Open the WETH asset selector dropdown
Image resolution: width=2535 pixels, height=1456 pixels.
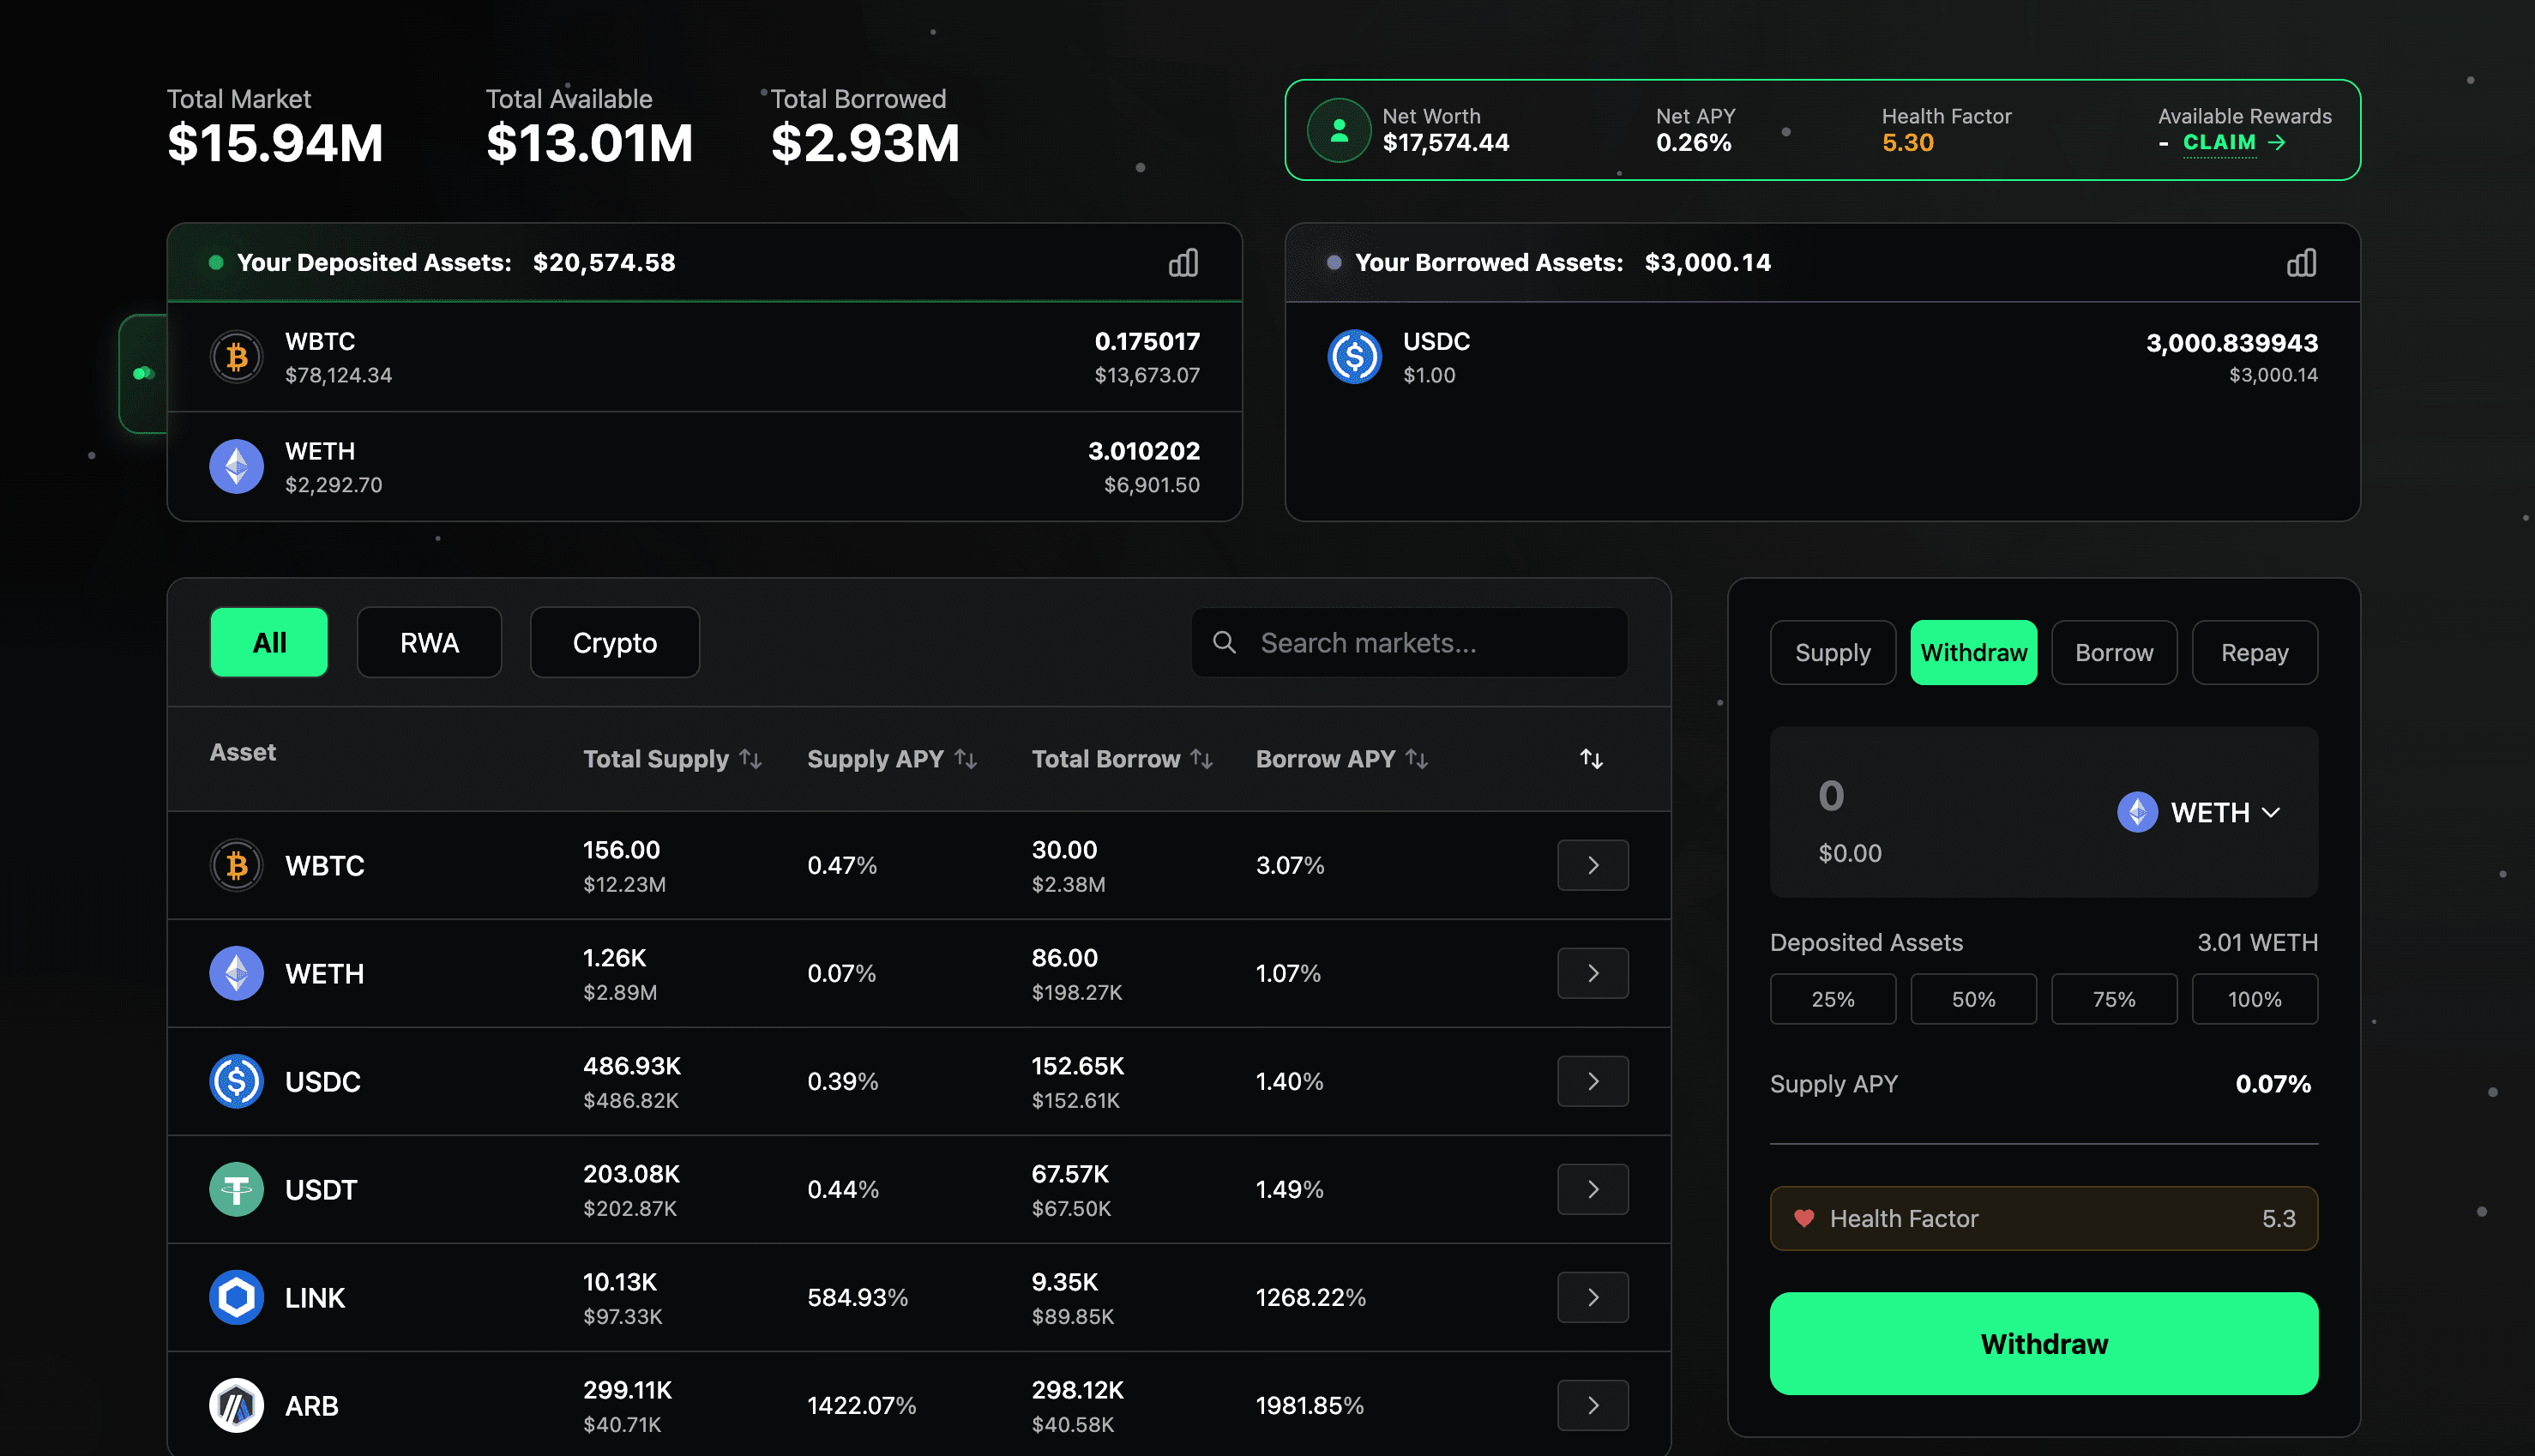pyautogui.click(x=2200, y=812)
